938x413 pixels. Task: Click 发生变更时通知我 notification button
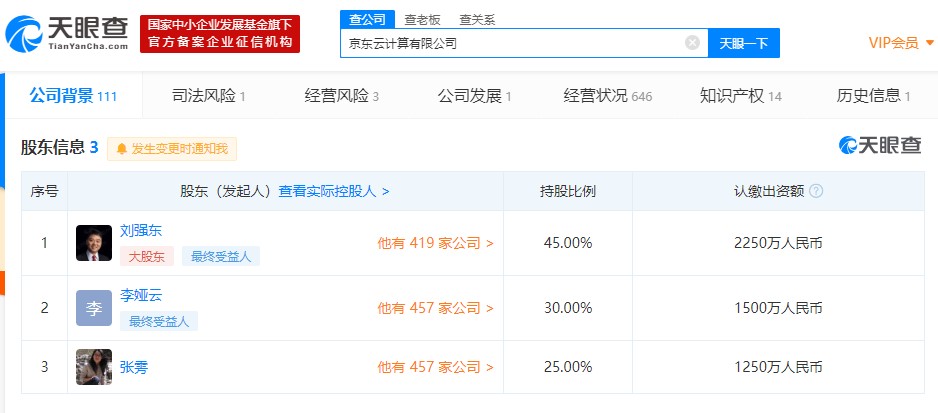pyautogui.click(x=172, y=148)
